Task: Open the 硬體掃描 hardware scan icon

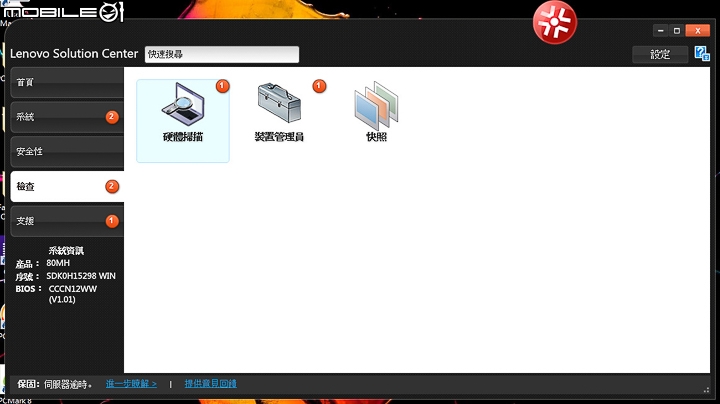Action: click(x=183, y=120)
